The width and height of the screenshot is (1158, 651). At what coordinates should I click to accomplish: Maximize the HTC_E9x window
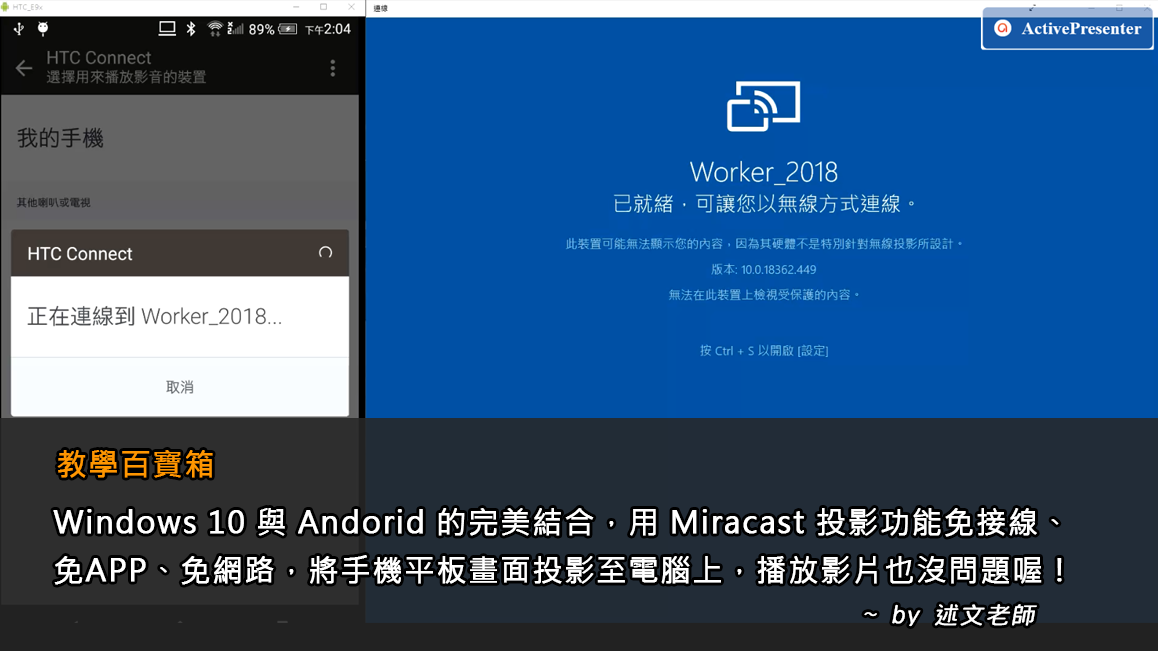(x=323, y=7)
